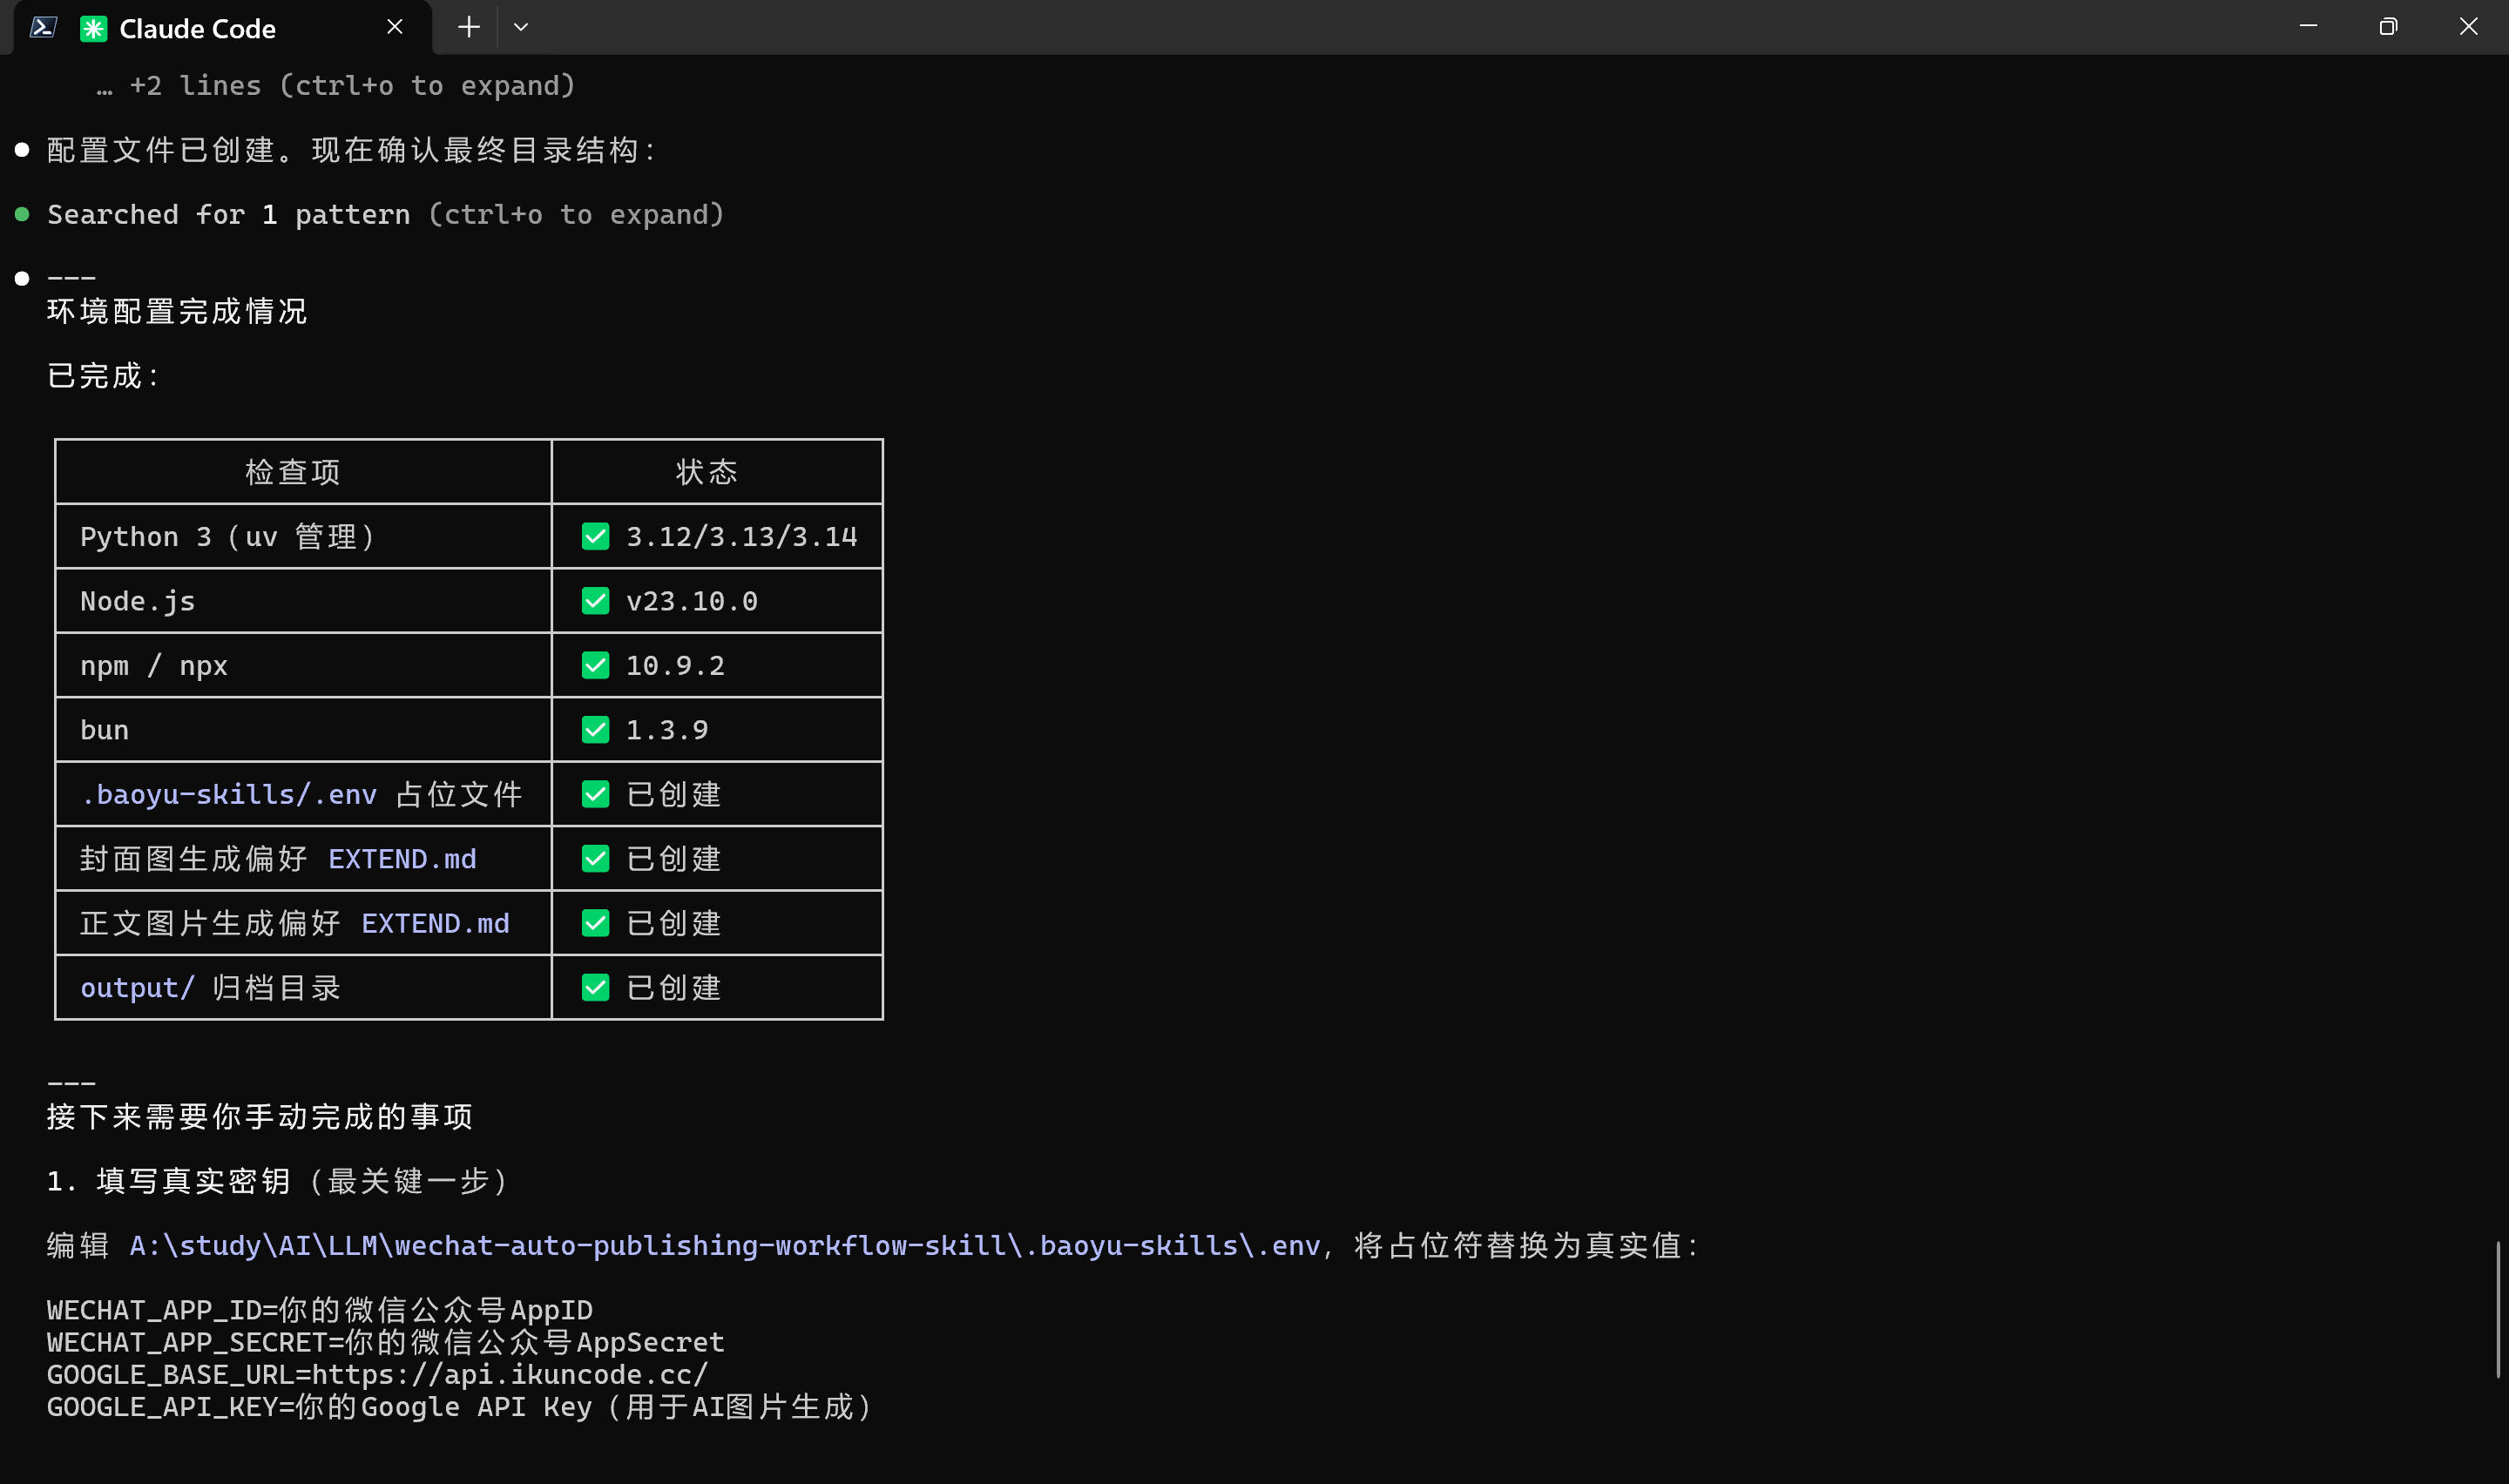Screen dimensions: 2509x1484
Task: Click green checkmark in 正文图片生成偏好 row
Action: click(596, 923)
